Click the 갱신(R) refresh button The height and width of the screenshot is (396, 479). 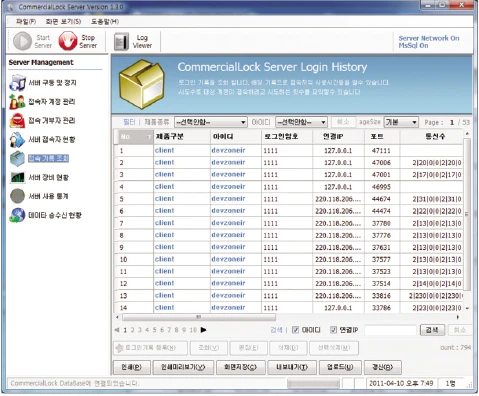[x=383, y=367]
